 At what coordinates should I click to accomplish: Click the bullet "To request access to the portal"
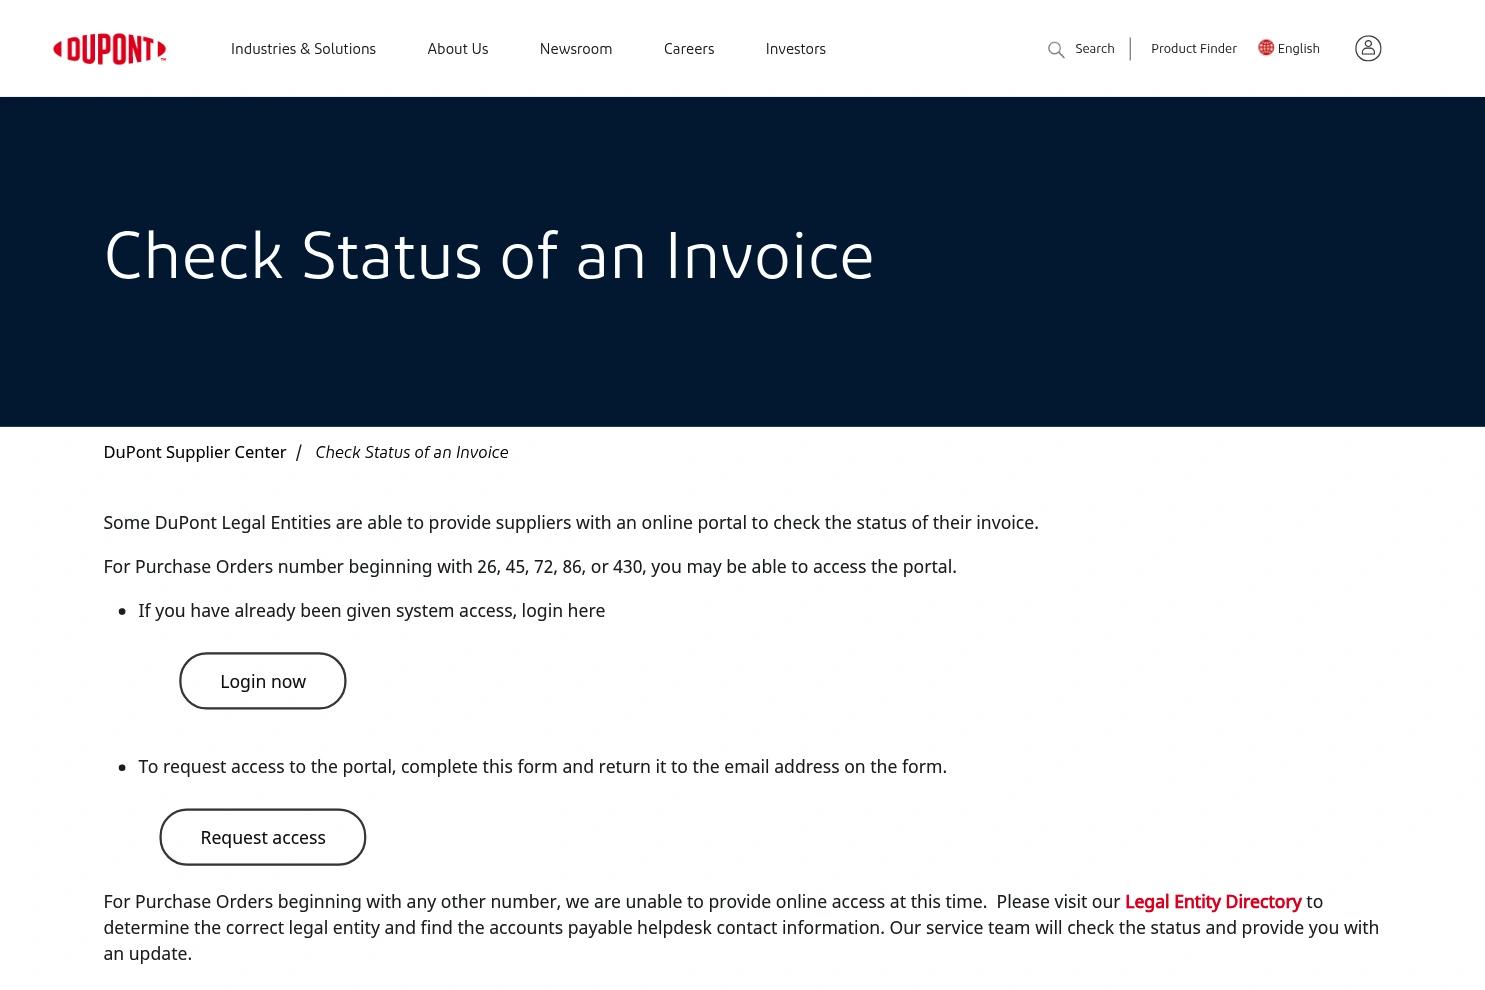click(x=543, y=766)
